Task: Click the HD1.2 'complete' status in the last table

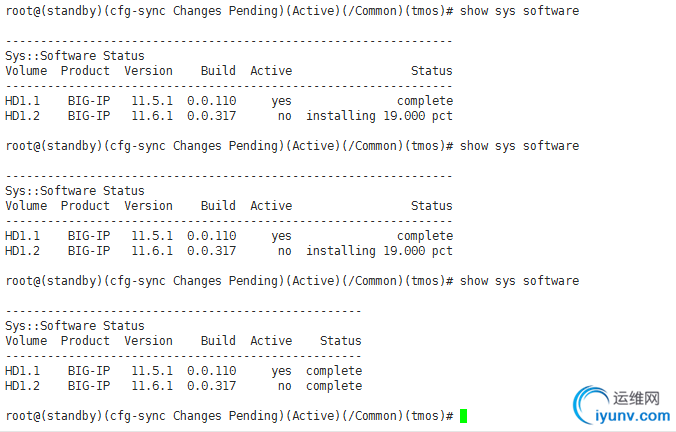Action: coord(334,386)
